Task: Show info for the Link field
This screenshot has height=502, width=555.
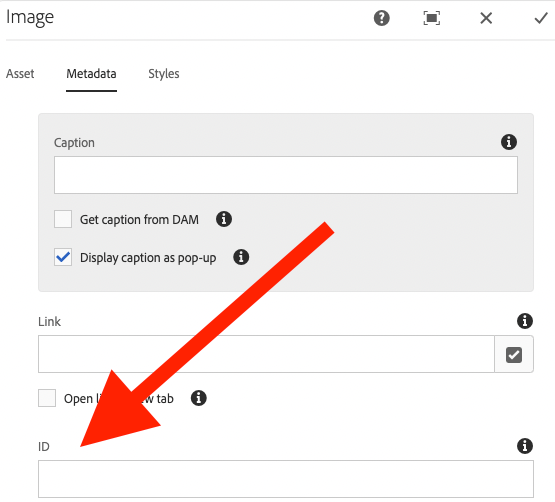Action: [525, 321]
